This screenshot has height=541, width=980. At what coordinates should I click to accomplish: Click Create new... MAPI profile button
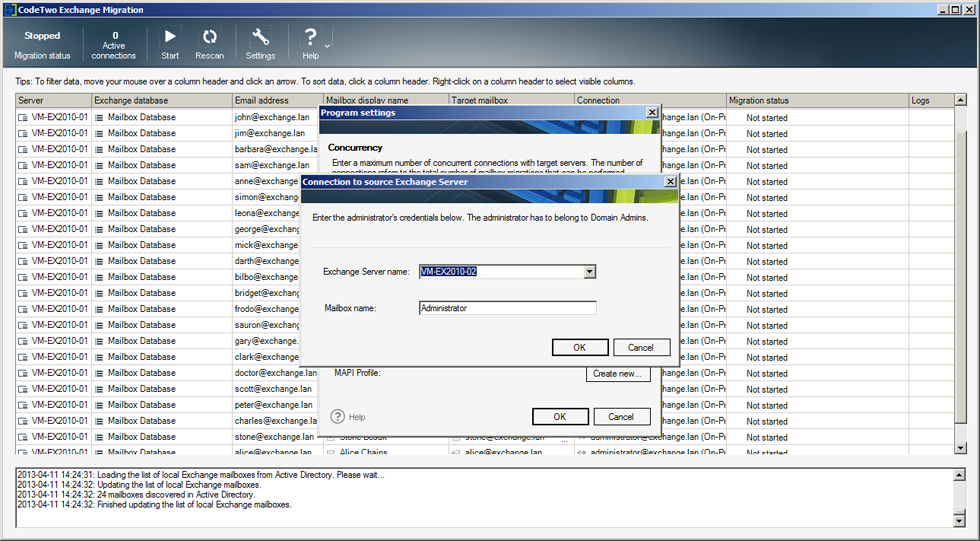[618, 374]
